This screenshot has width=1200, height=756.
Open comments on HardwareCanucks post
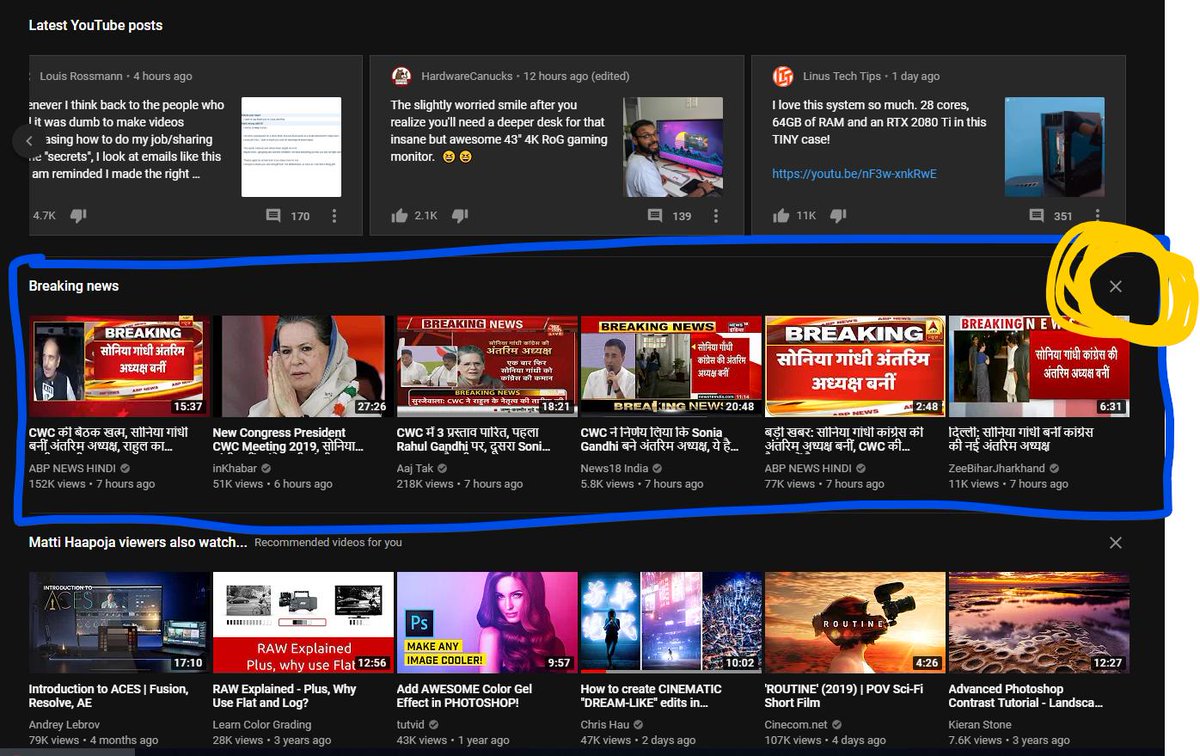pyautogui.click(x=655, y=216)
